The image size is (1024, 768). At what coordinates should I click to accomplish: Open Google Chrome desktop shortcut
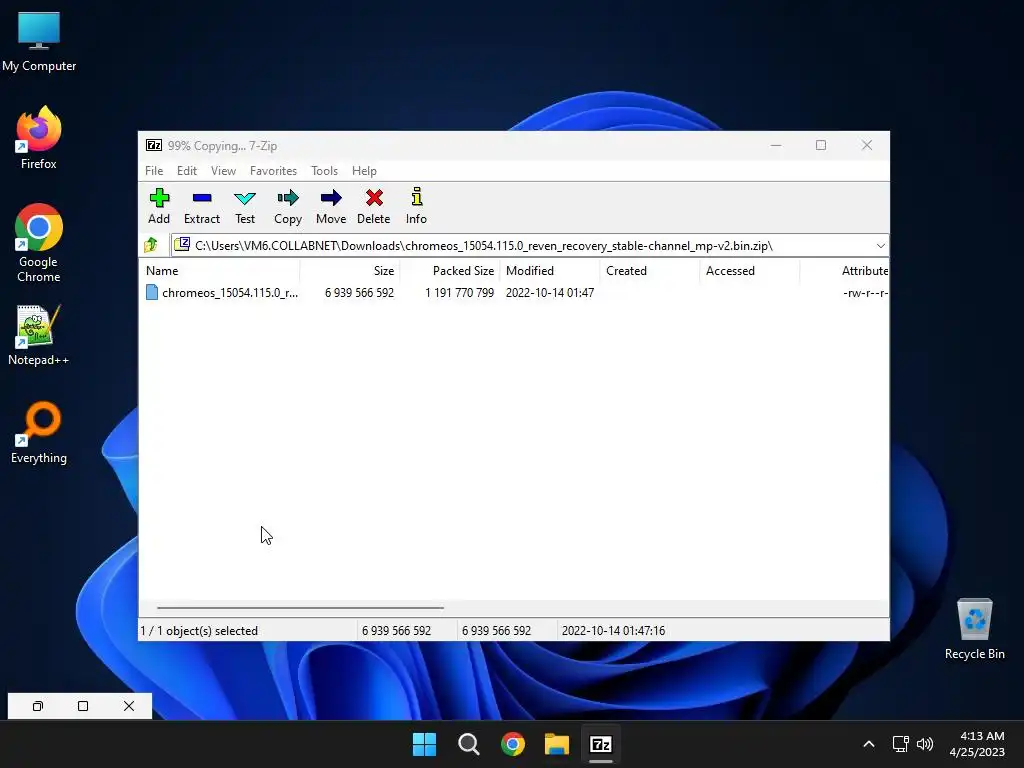pos(39,243)
